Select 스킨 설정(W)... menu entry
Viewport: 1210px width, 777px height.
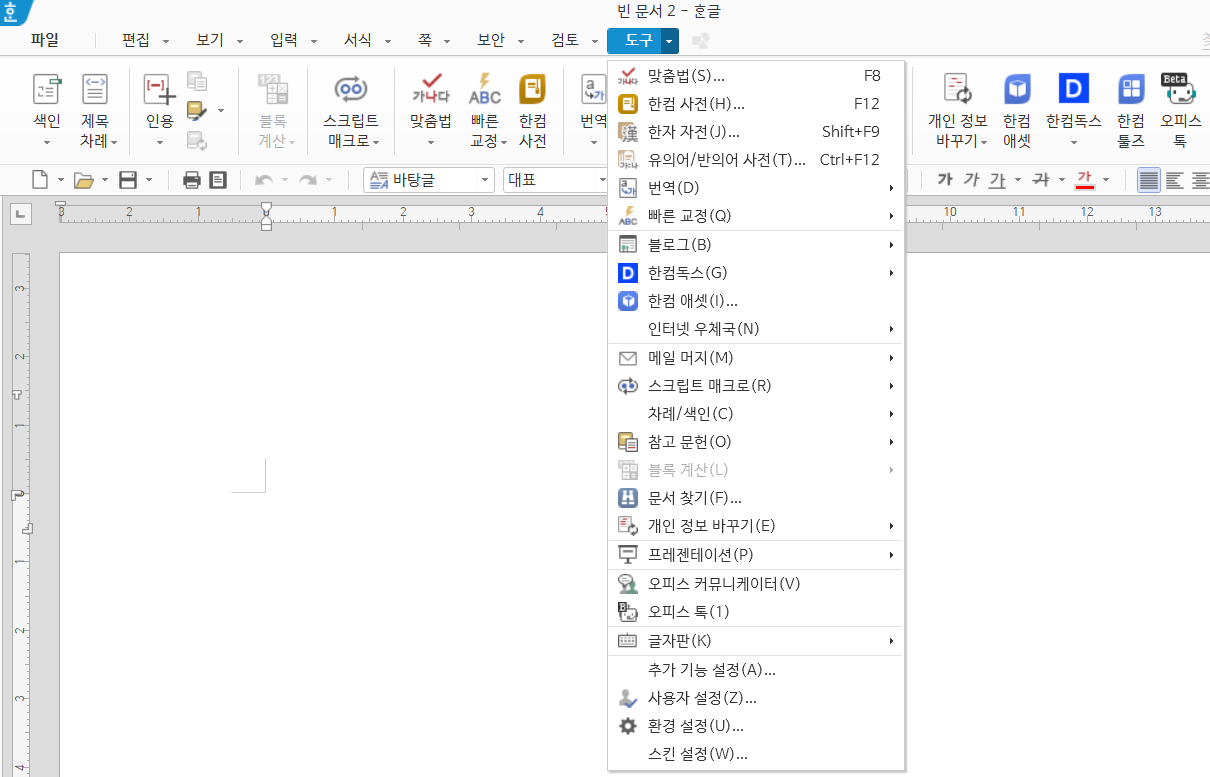756,753
